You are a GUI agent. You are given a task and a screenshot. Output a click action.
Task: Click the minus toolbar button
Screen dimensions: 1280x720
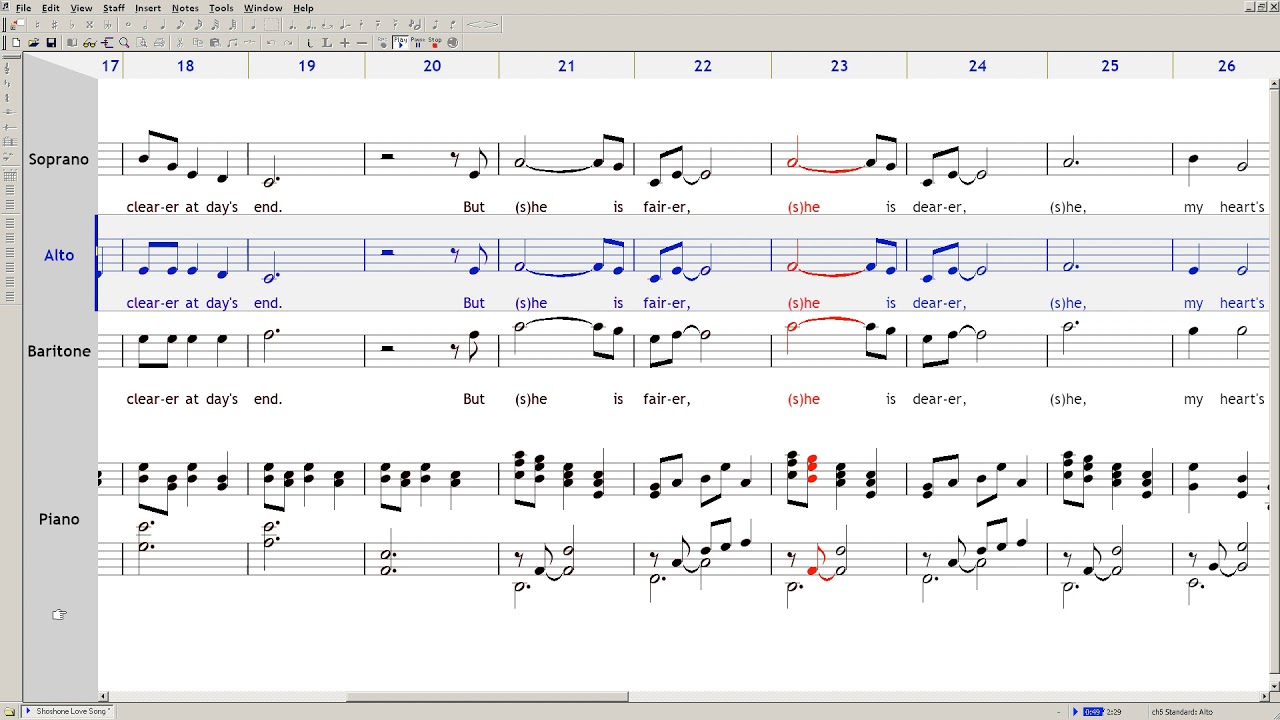tap(362, 43)
